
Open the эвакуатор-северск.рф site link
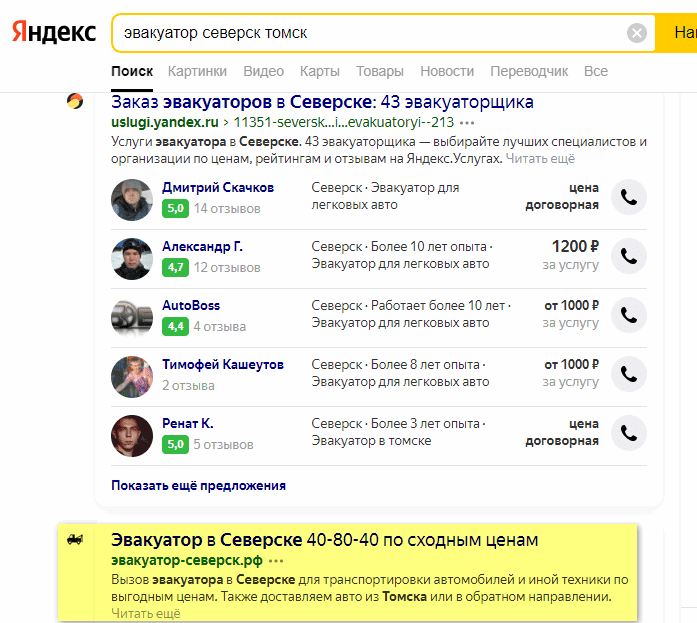tap(187, 560)
